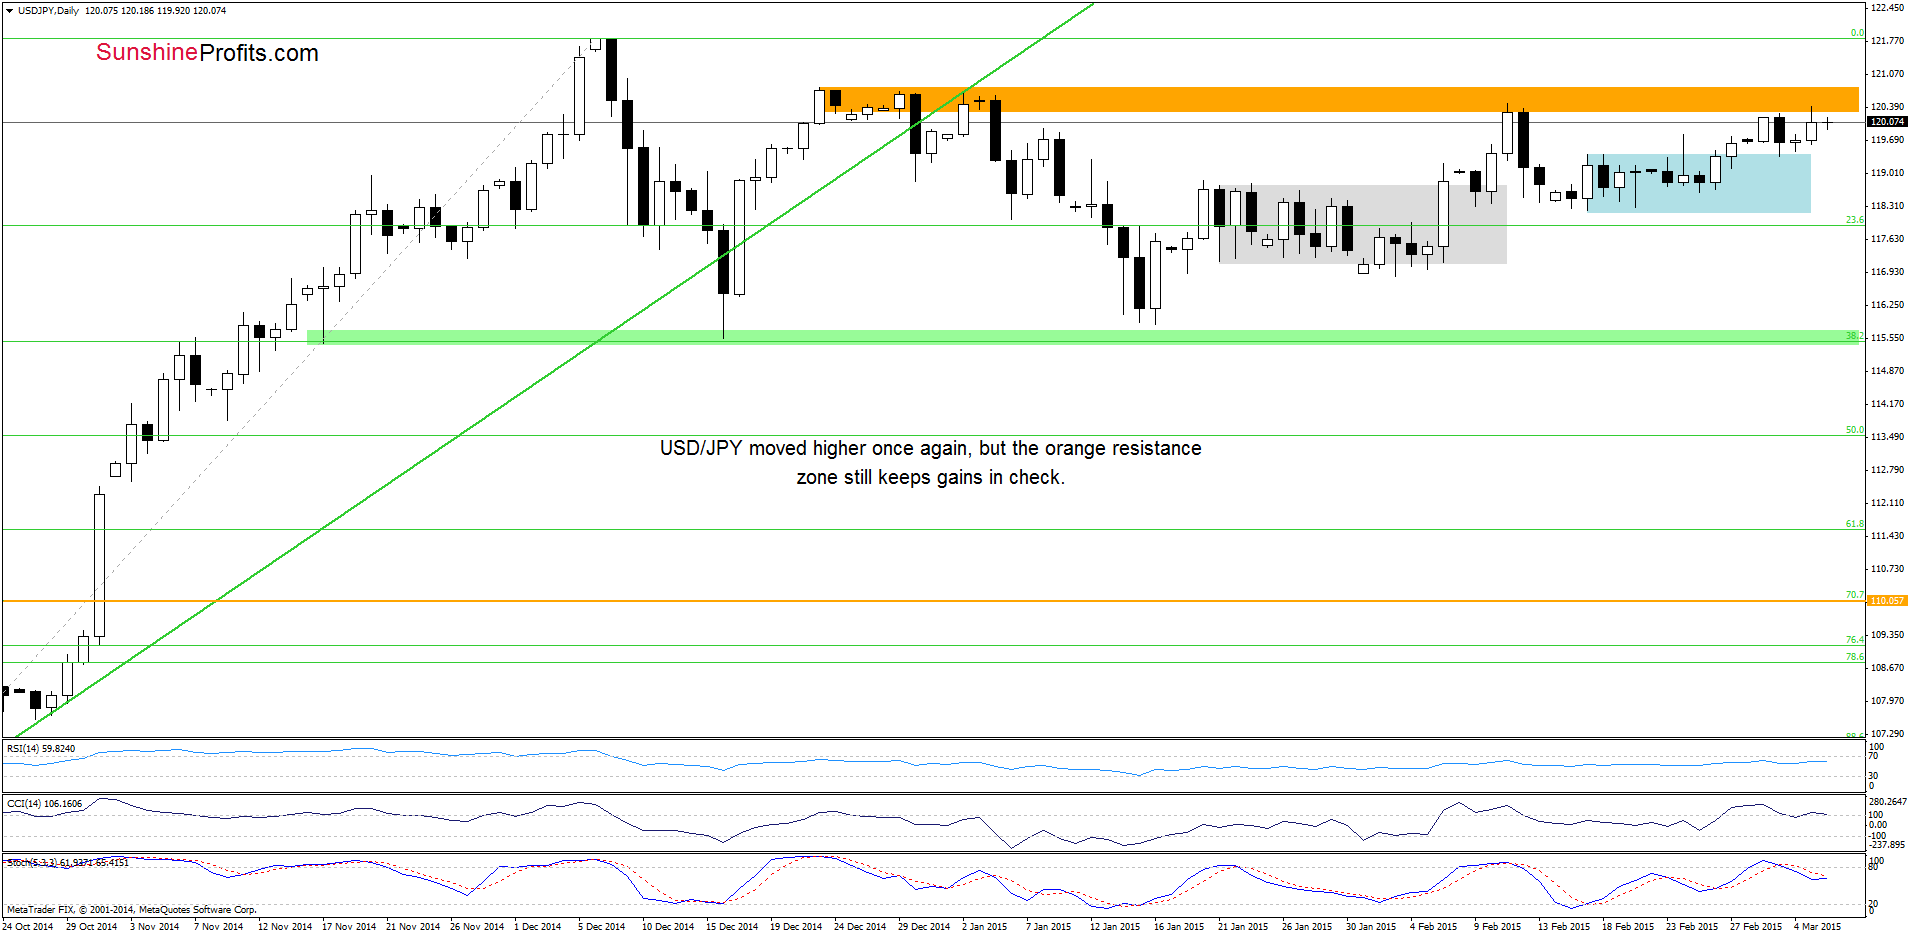Image resolution: width=1908 pixels, height=935 pixels.
Task: Click the 108.670 price axis label
Action: tap(1887, 668)
